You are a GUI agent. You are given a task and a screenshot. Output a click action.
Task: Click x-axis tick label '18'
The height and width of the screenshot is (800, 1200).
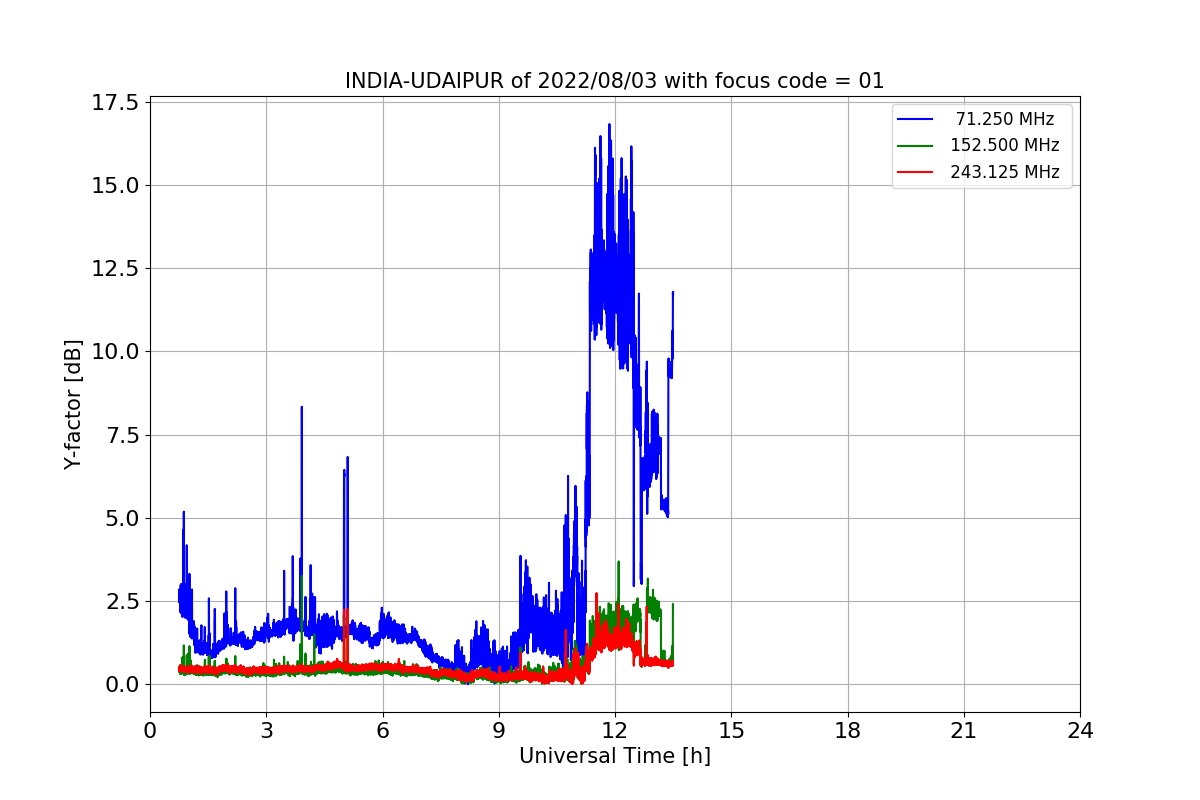tap(848, 731)
